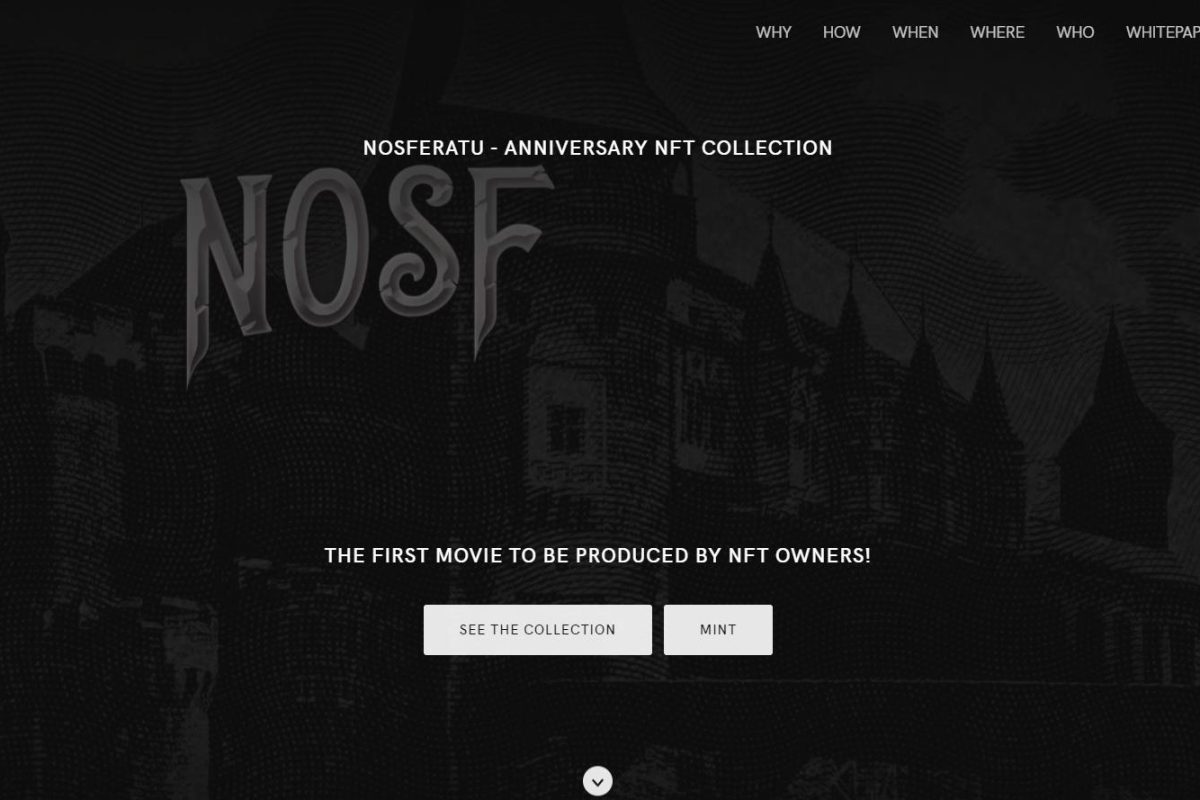Go to the HOW section
The width and height of the screenshot is (1200, 800).
pos(841,32)
